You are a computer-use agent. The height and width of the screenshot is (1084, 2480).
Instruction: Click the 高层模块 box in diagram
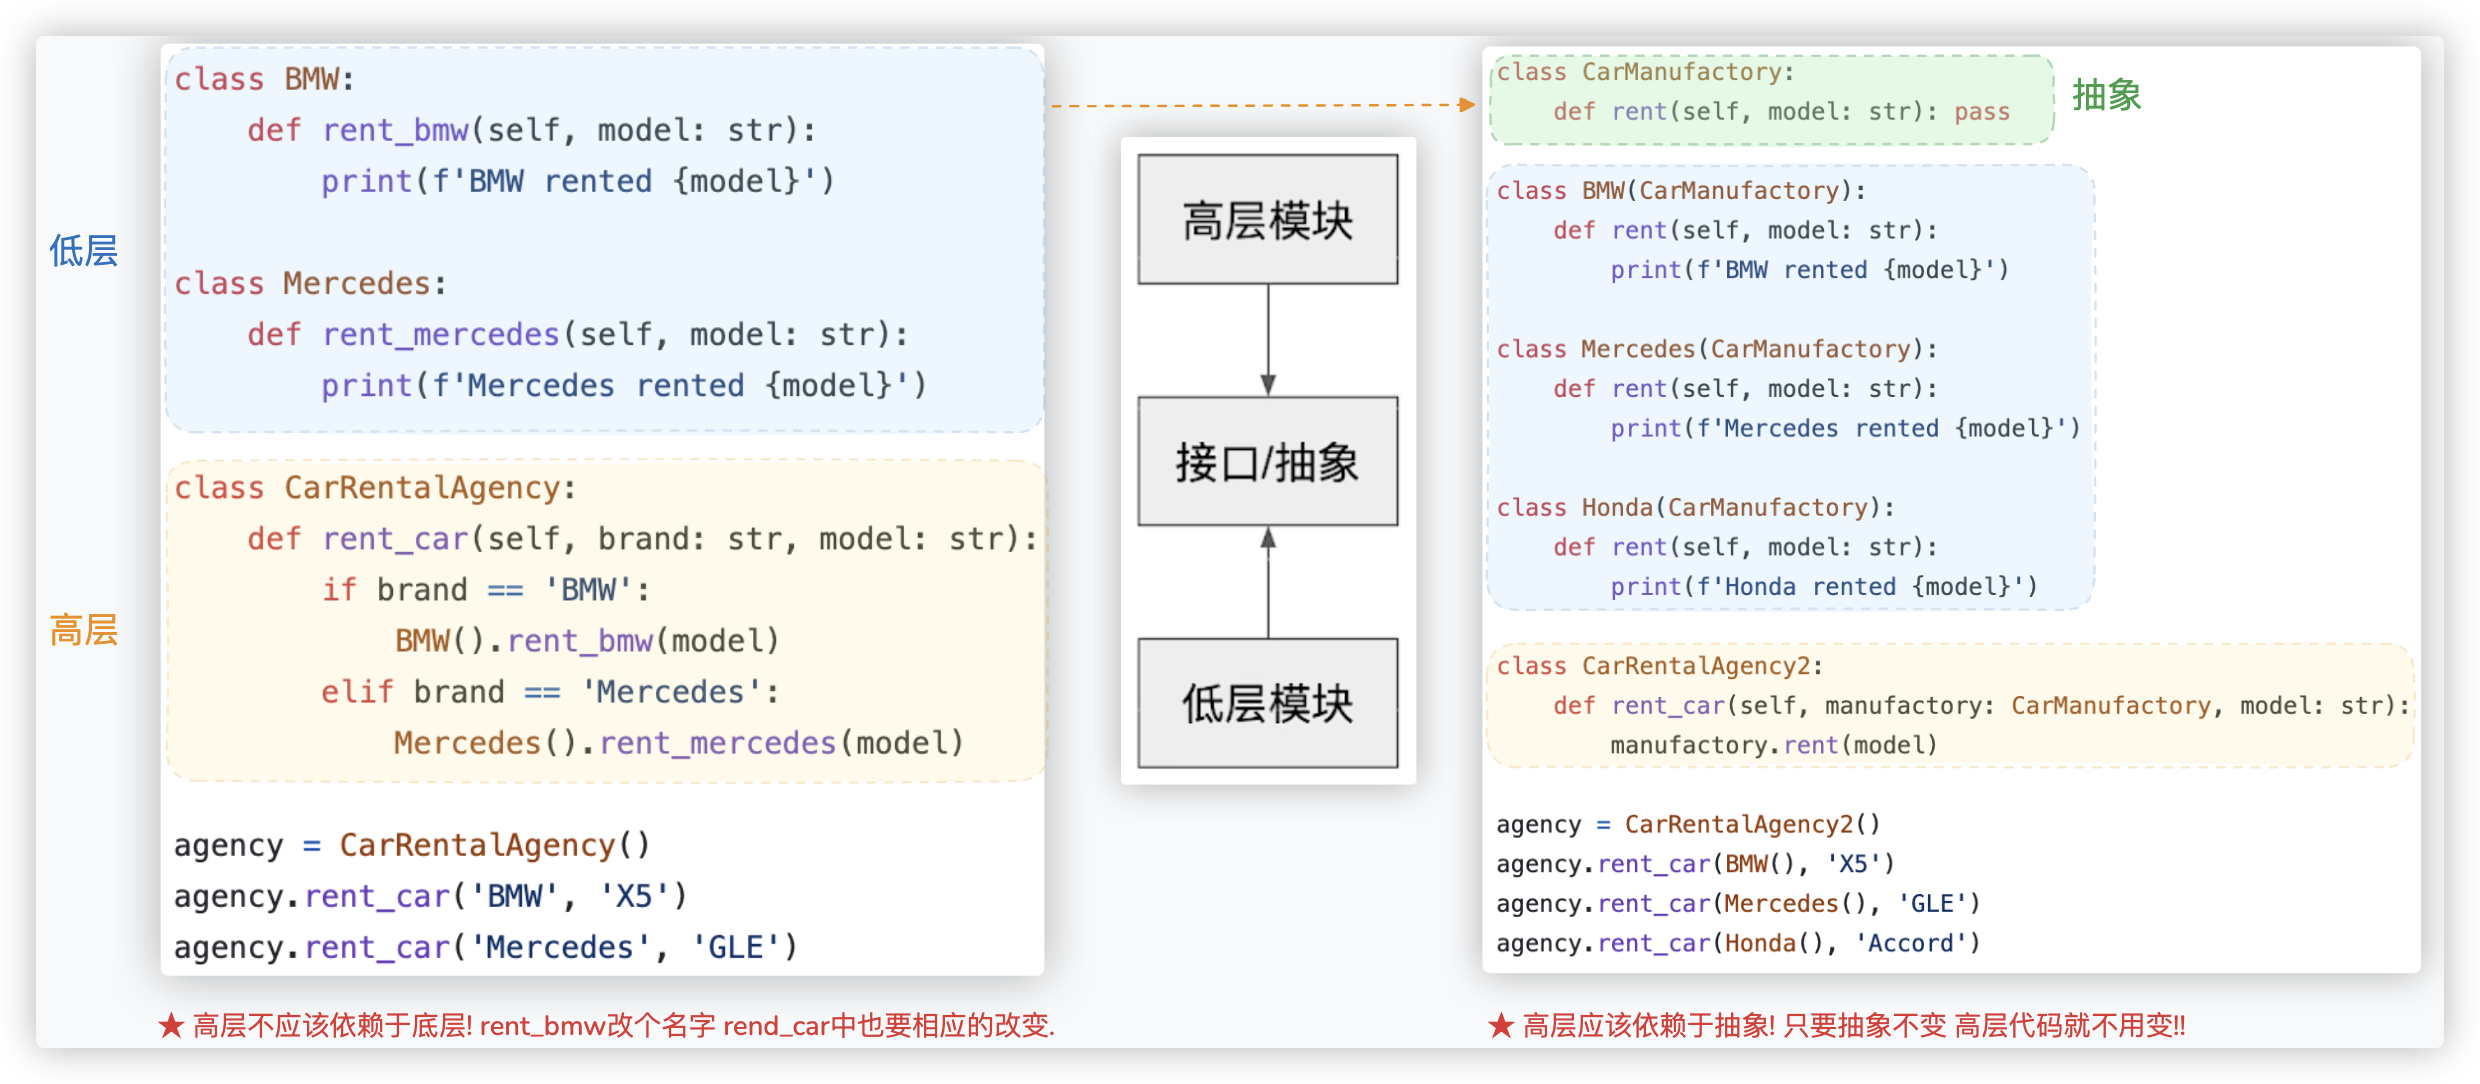[x=1267, y=220]
